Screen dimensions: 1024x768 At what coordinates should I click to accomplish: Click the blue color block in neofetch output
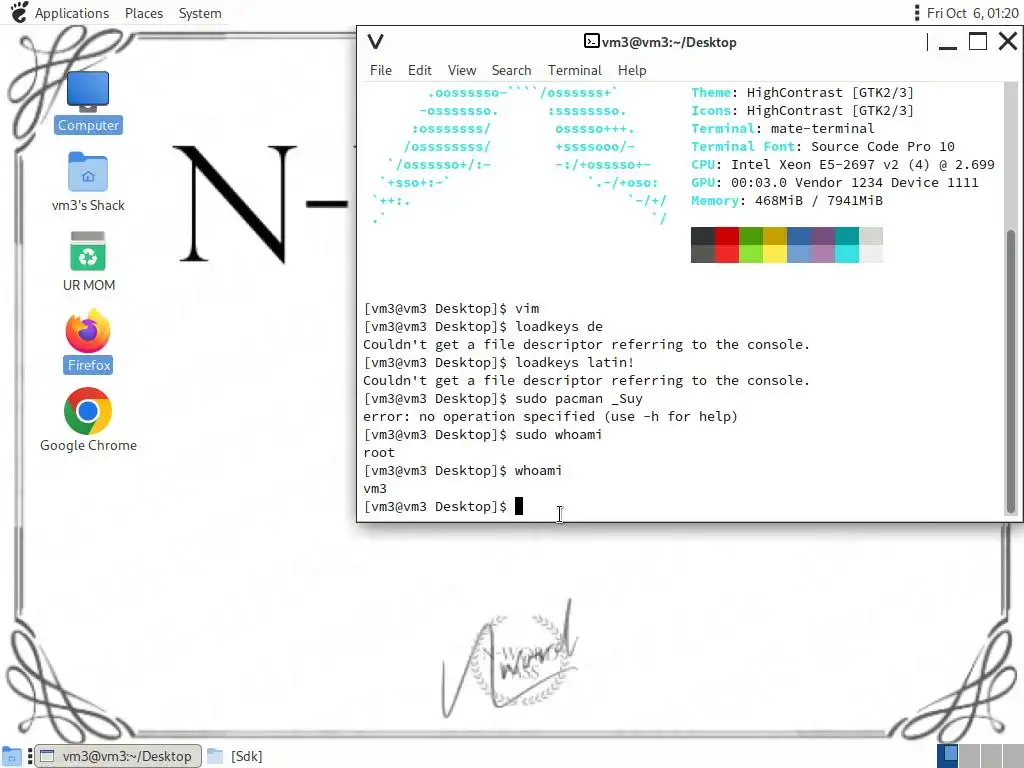[799, 245]
